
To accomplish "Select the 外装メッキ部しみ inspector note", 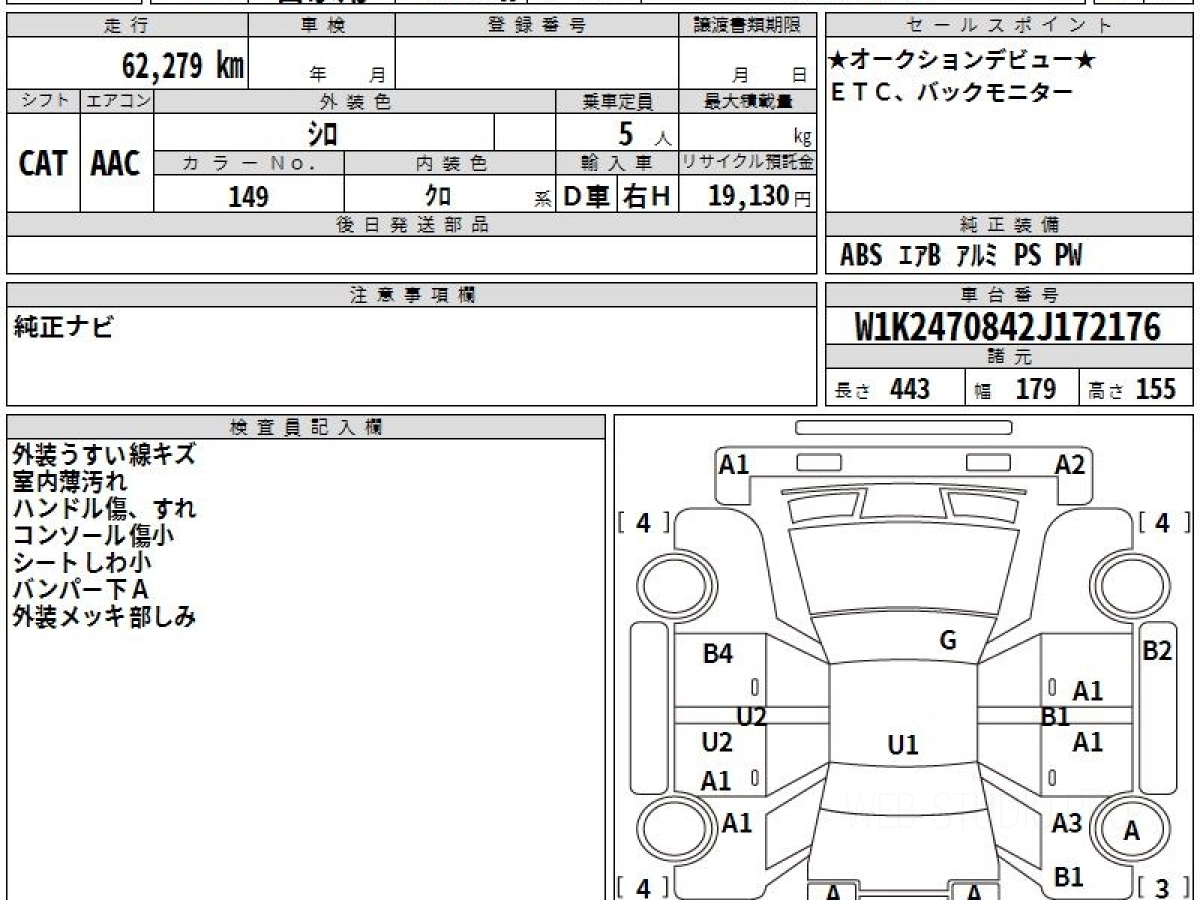I will click(104, 616).
